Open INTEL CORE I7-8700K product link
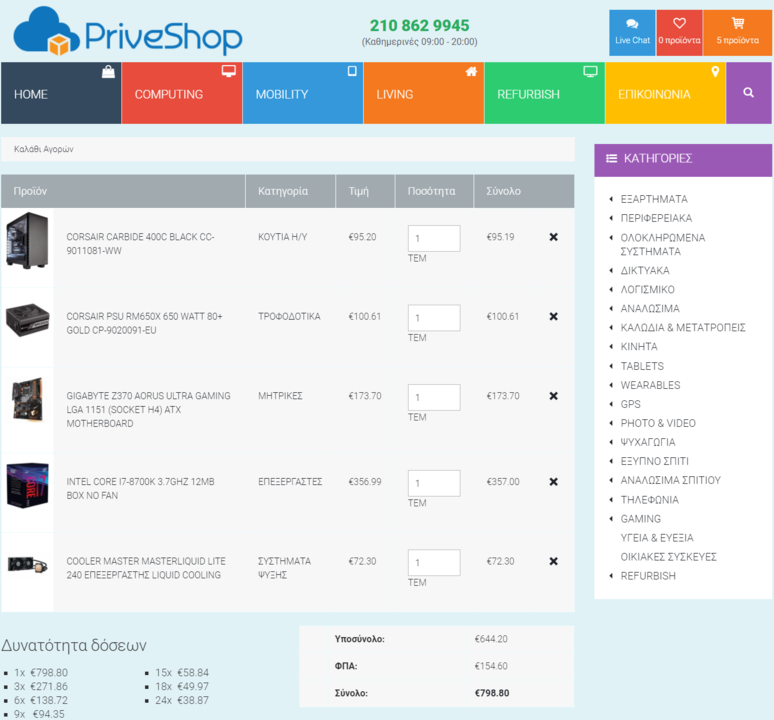The height and width of the screenshot is (720, 774). pos(140,489)
